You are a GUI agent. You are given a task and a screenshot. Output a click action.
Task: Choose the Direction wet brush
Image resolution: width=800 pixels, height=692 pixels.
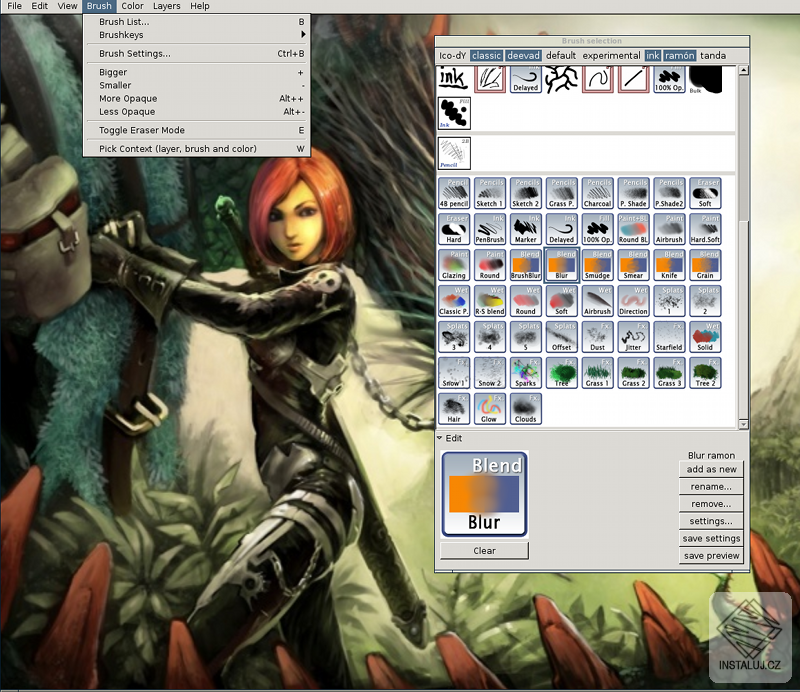(x=633, y=301)
